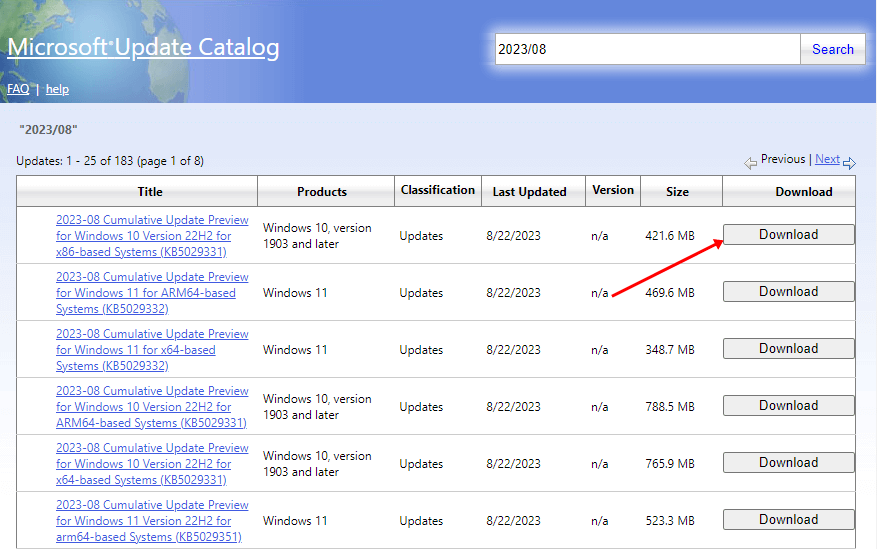Sort by Size column header
877x549 pixels.
(x=679, y=191)
